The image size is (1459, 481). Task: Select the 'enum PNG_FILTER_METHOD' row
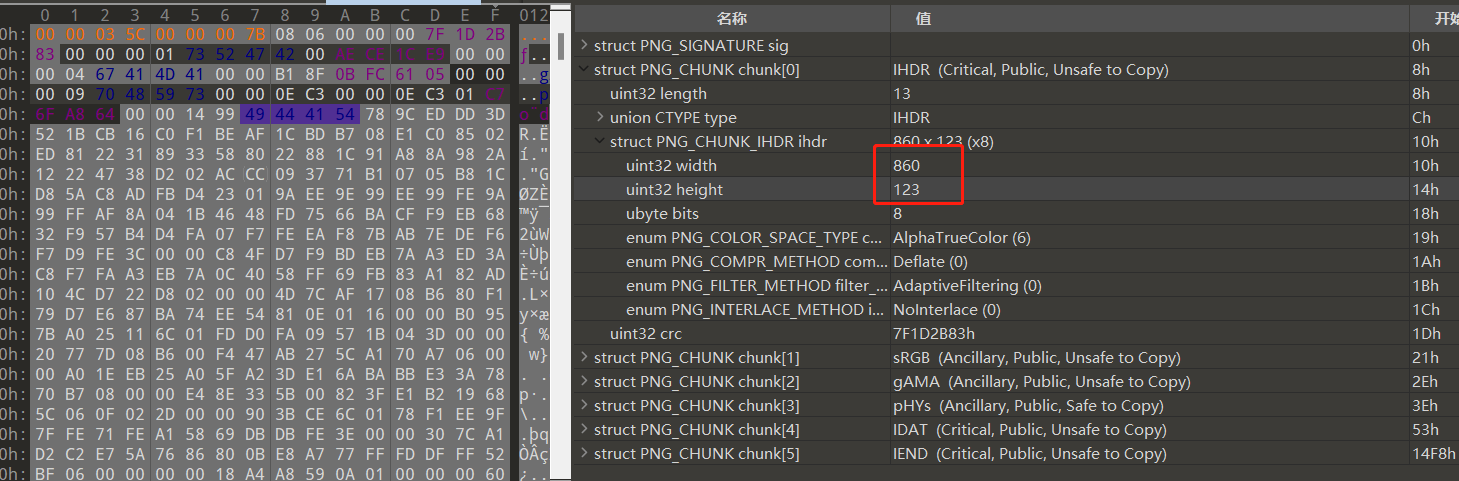[x=1016, y=285]
